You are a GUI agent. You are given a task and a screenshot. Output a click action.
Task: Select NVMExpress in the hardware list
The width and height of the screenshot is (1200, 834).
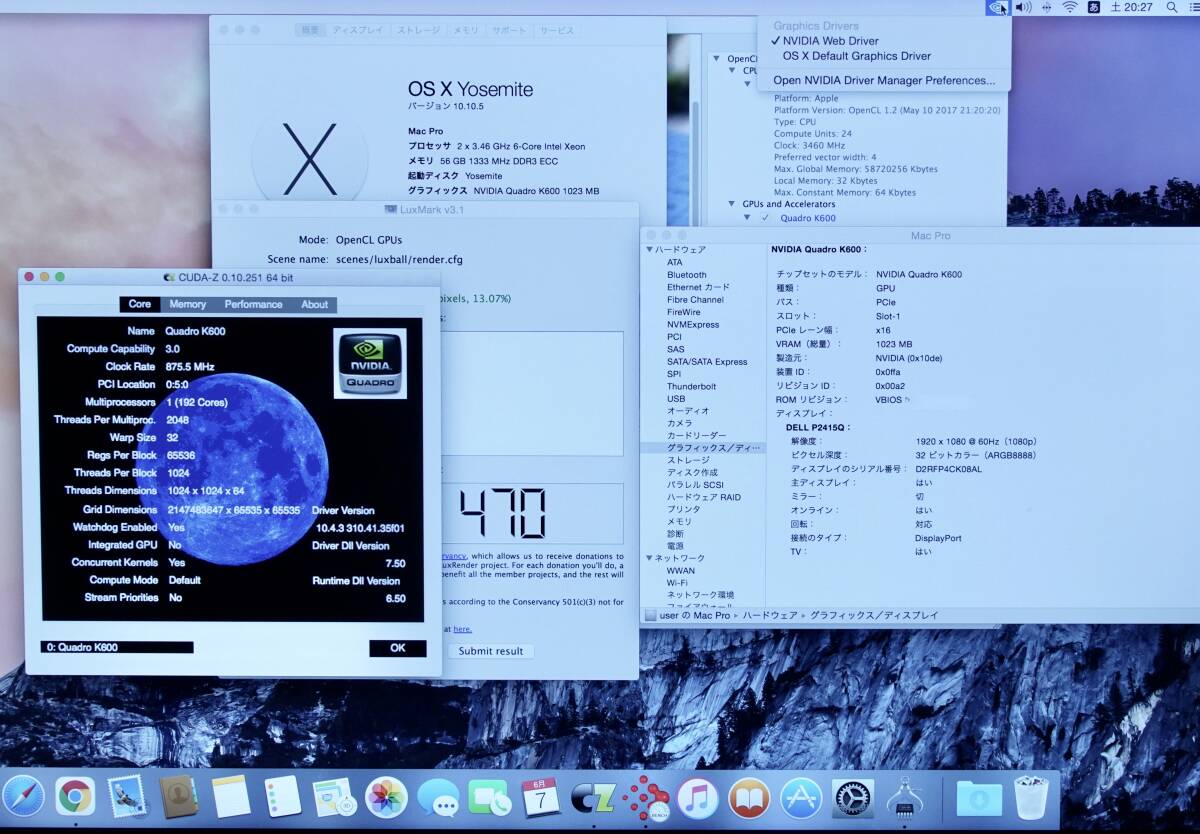[x=693, y=325]
